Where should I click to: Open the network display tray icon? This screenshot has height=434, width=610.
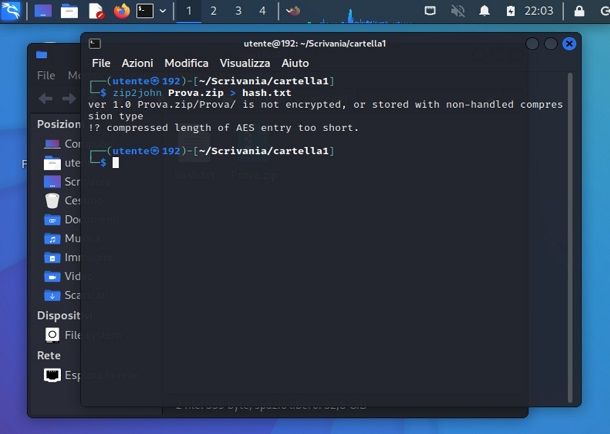tap(430, 11)
